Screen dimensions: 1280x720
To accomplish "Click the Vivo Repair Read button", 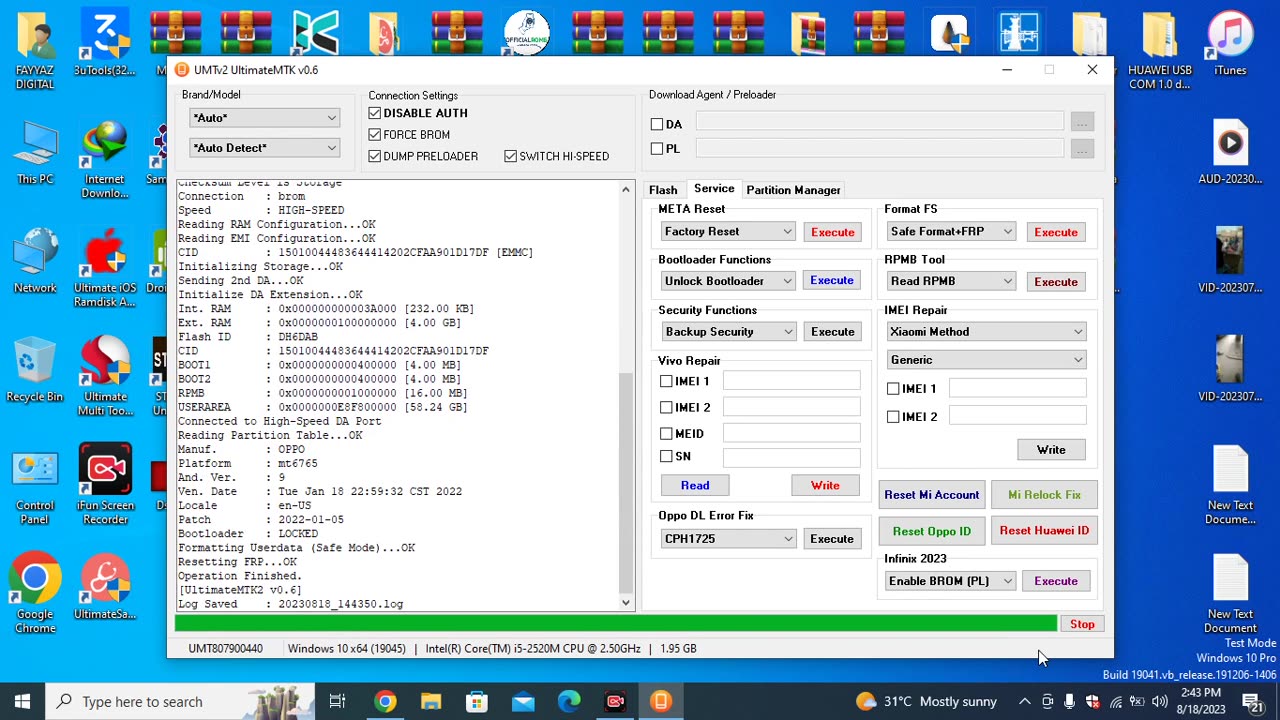I will coord(695,485).
